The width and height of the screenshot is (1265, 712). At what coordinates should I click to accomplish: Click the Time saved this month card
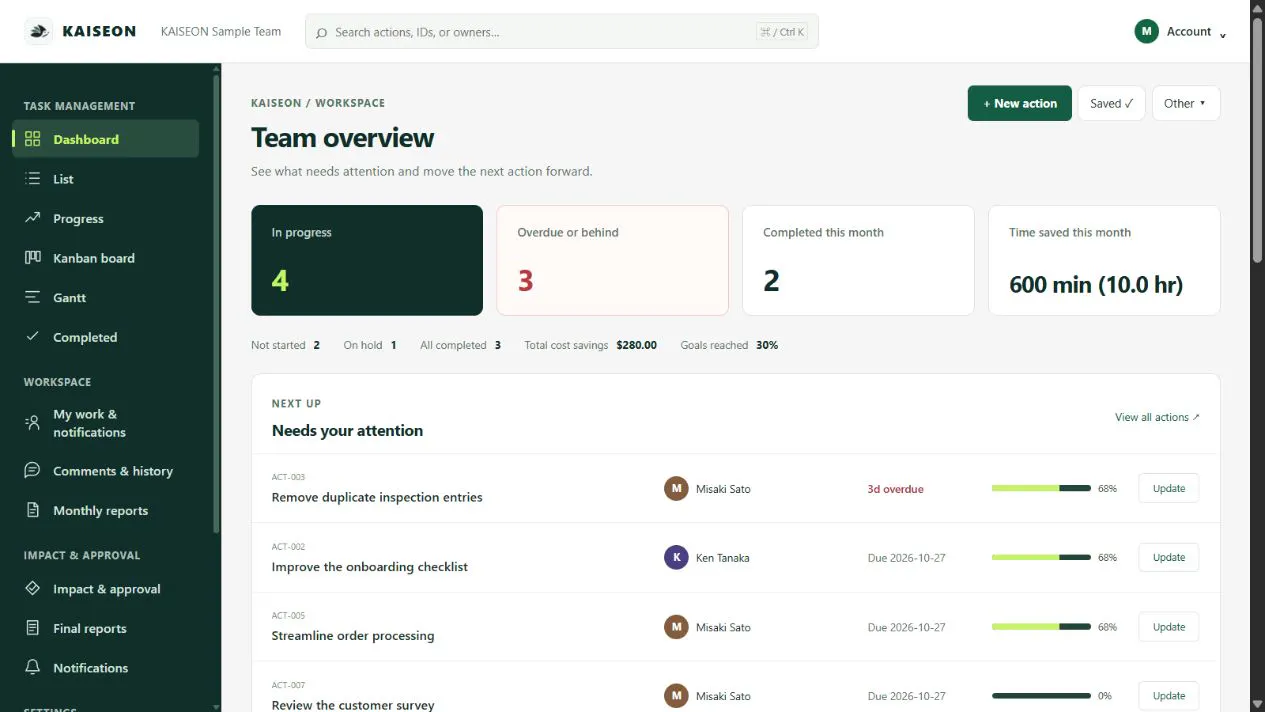click(1104, 261)
